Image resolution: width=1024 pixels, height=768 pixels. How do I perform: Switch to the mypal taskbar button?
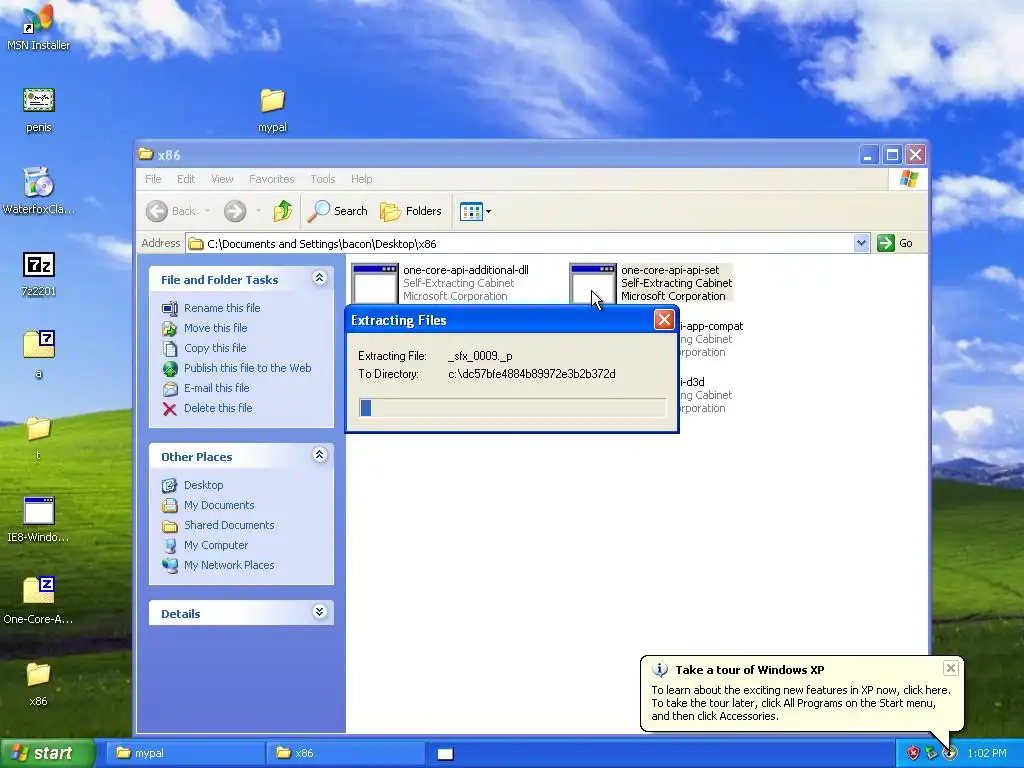point(185,753)
